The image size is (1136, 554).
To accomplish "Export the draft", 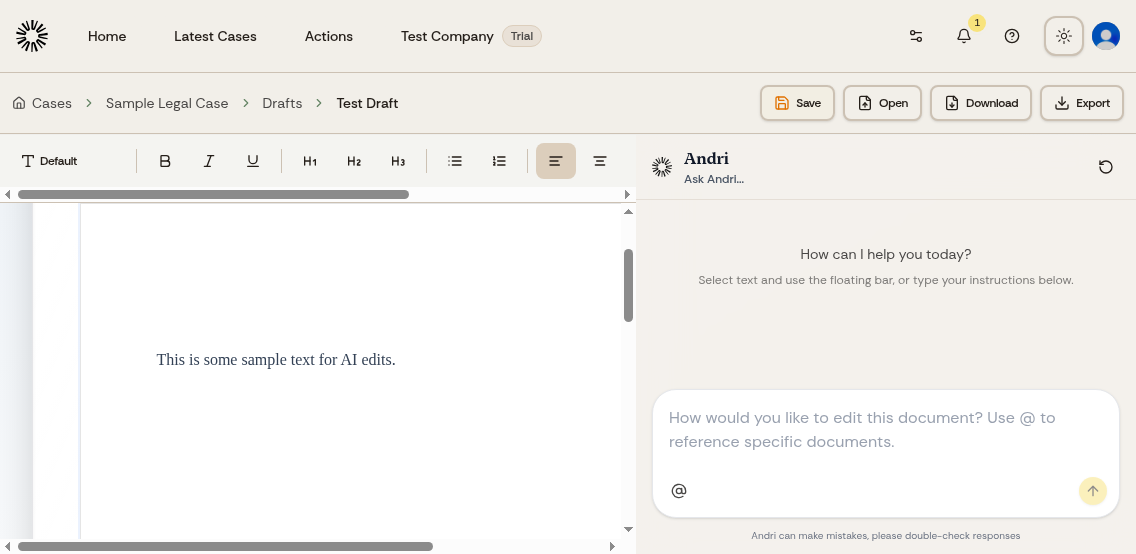I will click(x=1082, y=103).
